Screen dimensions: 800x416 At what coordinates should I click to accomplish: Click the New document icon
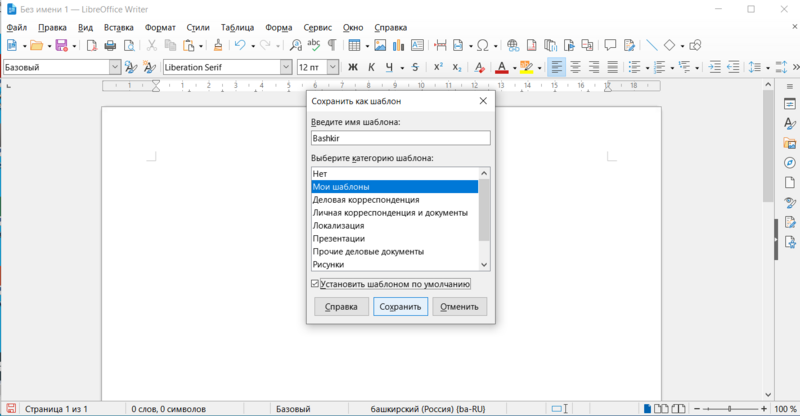tap(12, 45)
